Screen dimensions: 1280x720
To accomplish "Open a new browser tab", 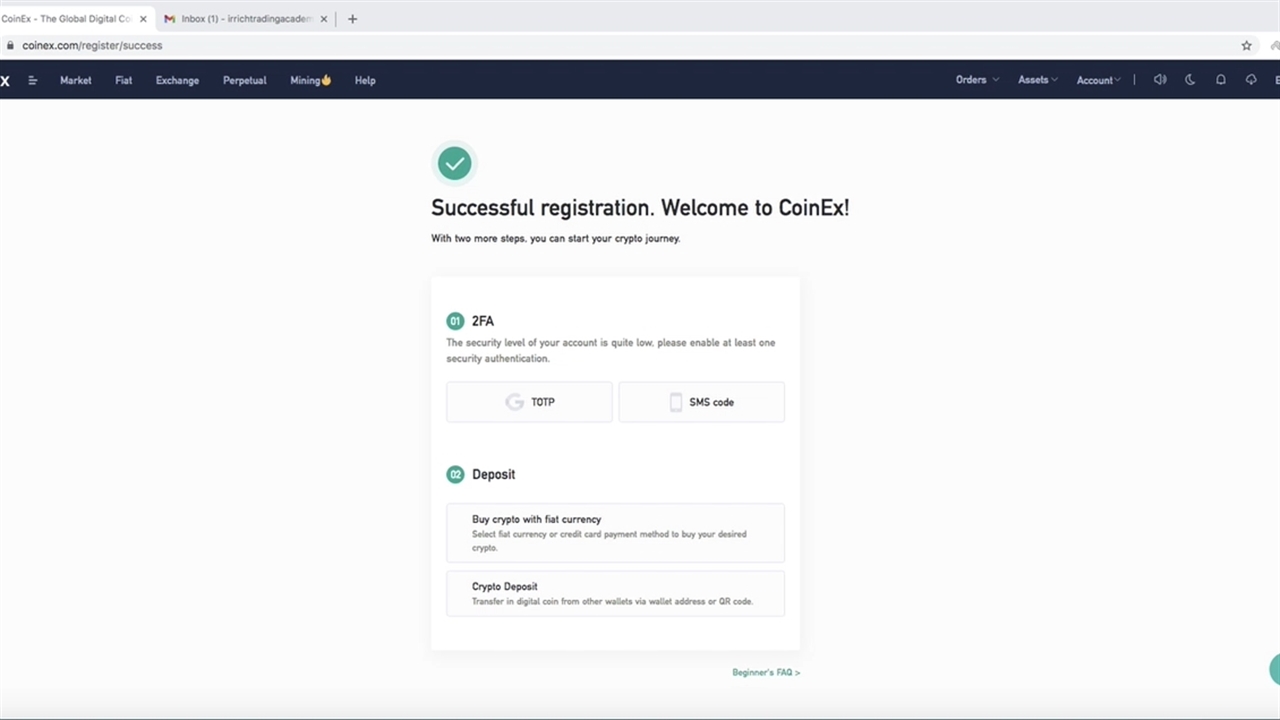I will pos(352,19).
